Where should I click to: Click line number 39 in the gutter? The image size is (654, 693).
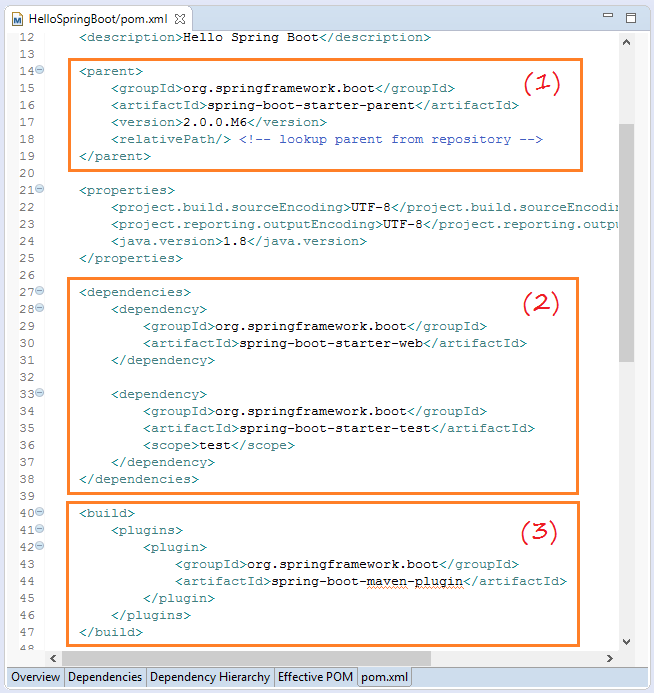tap(27, 496)
